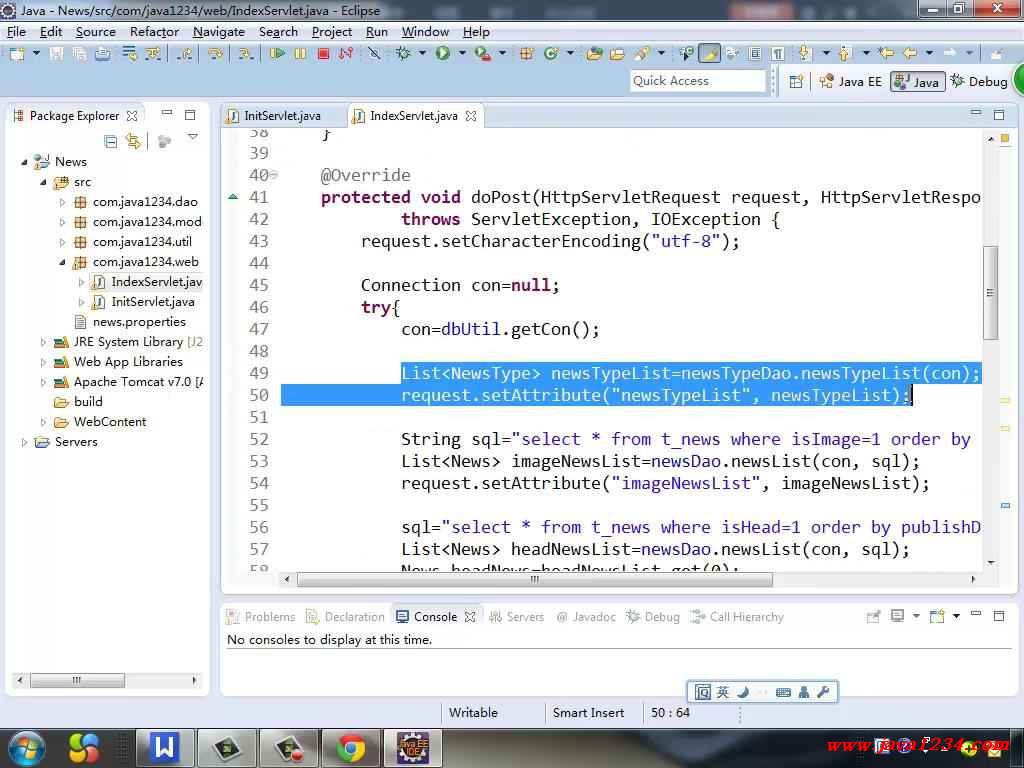Click the Disconnect debug icon
Image resolution: width=1024 pixels, height=768 pixels.
coord(346,54)
